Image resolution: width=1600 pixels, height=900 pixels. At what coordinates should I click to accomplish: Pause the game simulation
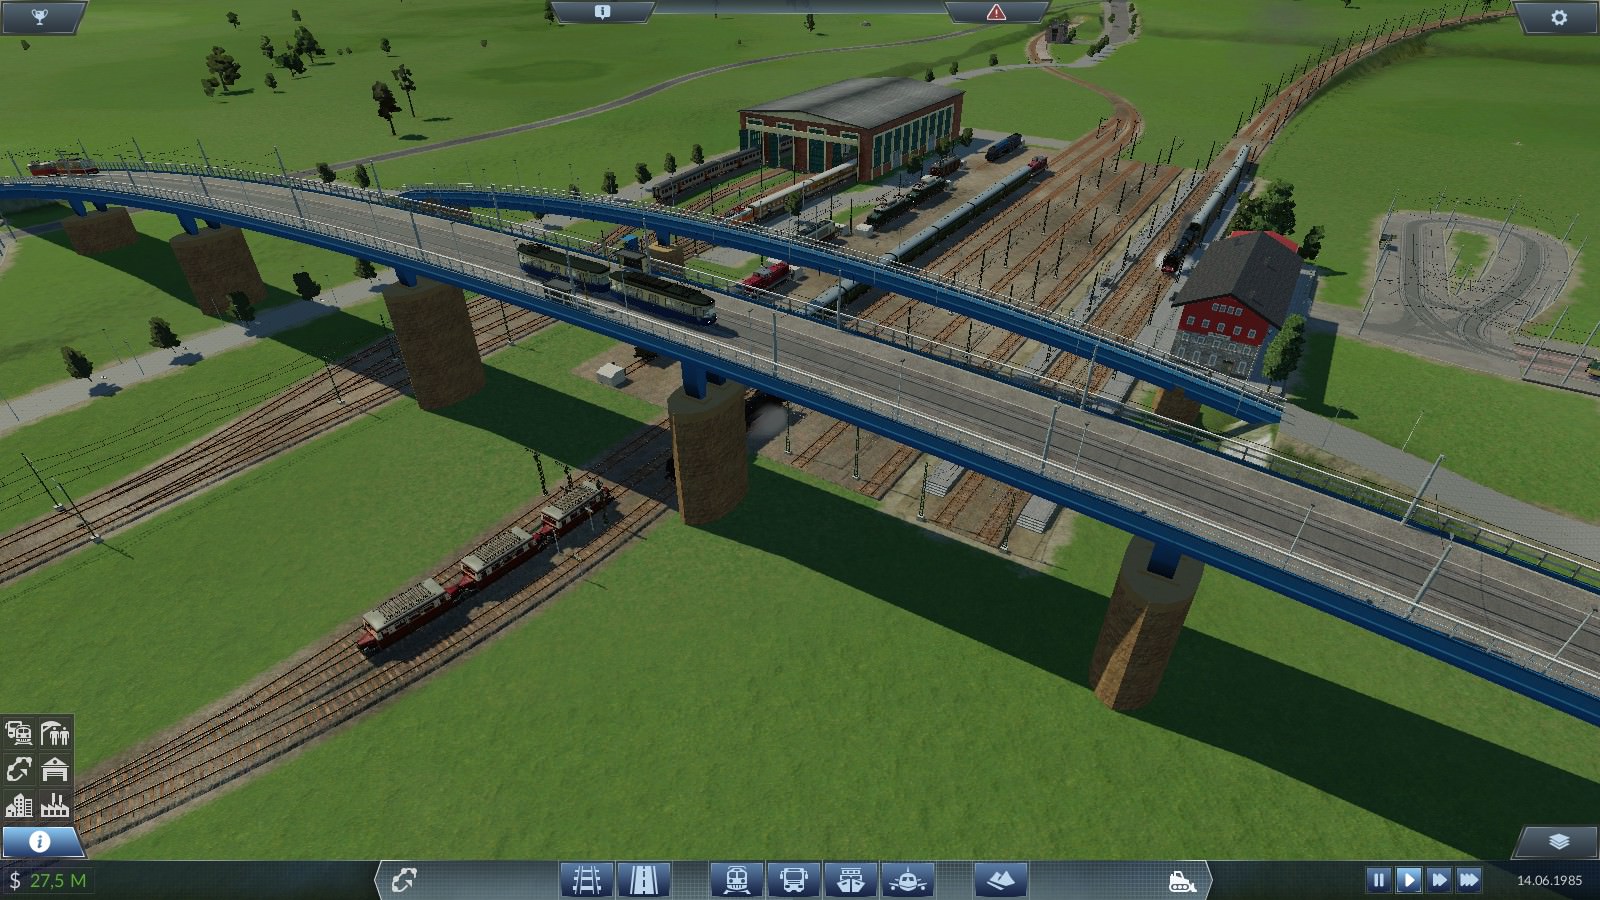tap(1378, 880)
